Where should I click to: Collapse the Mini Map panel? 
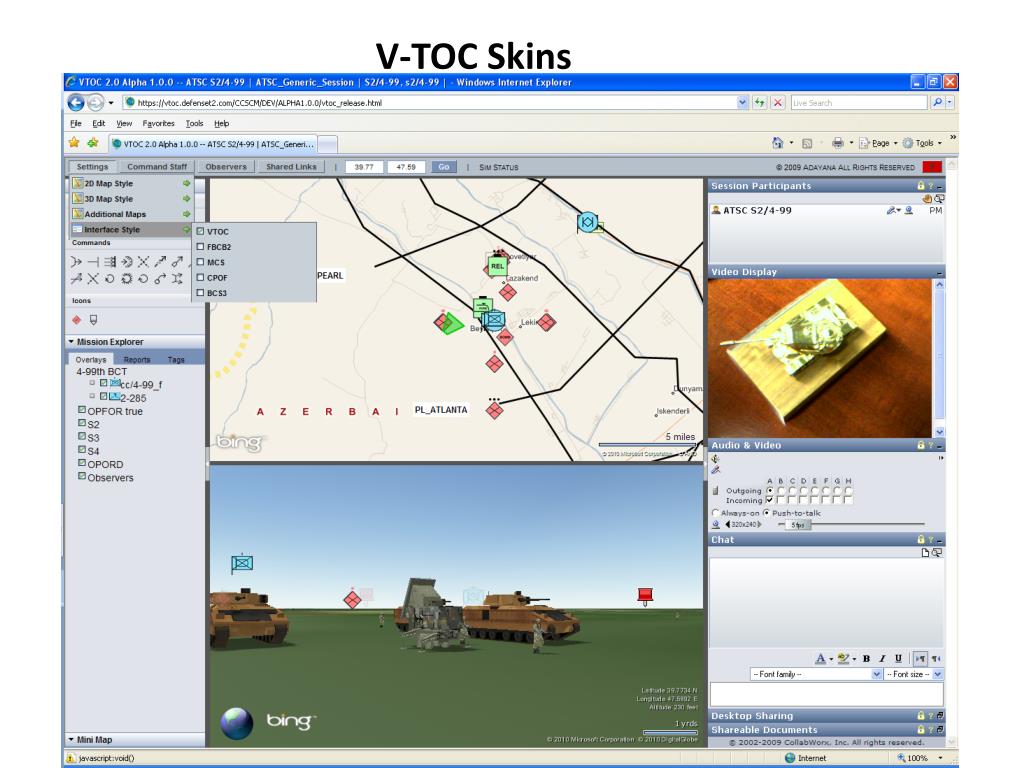(x=71, y=739)
